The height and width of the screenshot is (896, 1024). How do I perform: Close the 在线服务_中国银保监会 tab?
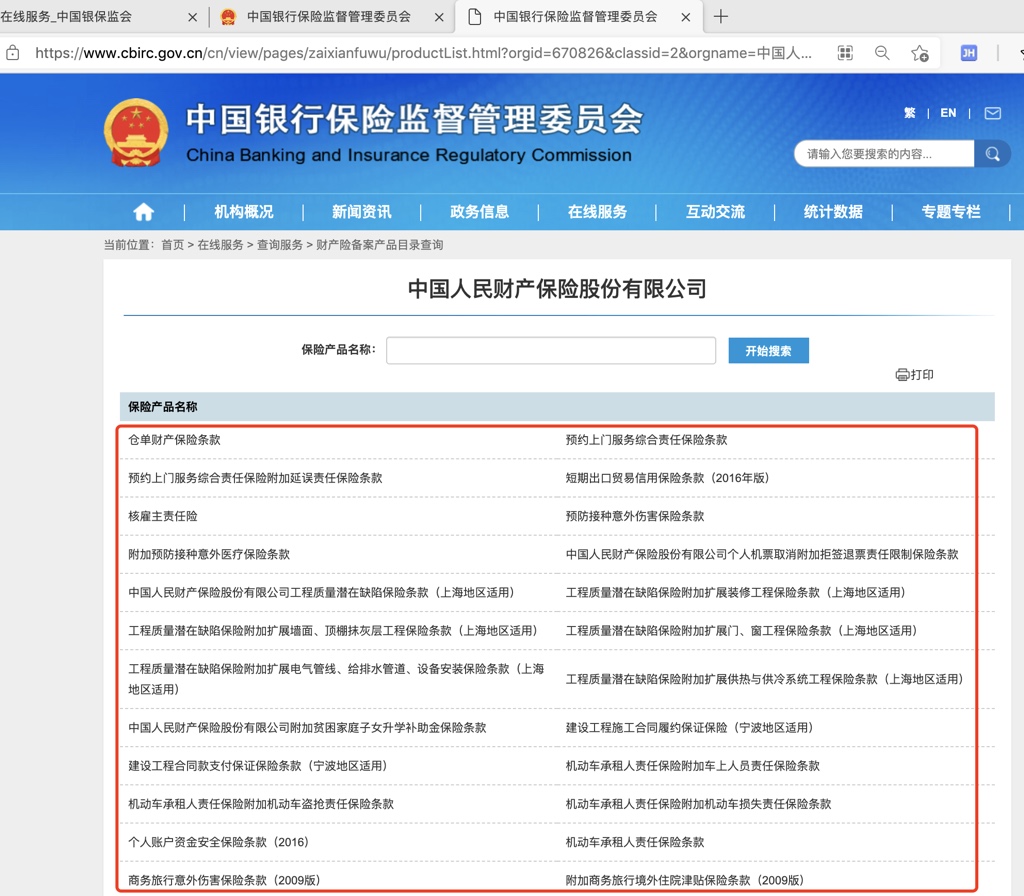pos(192,18)
